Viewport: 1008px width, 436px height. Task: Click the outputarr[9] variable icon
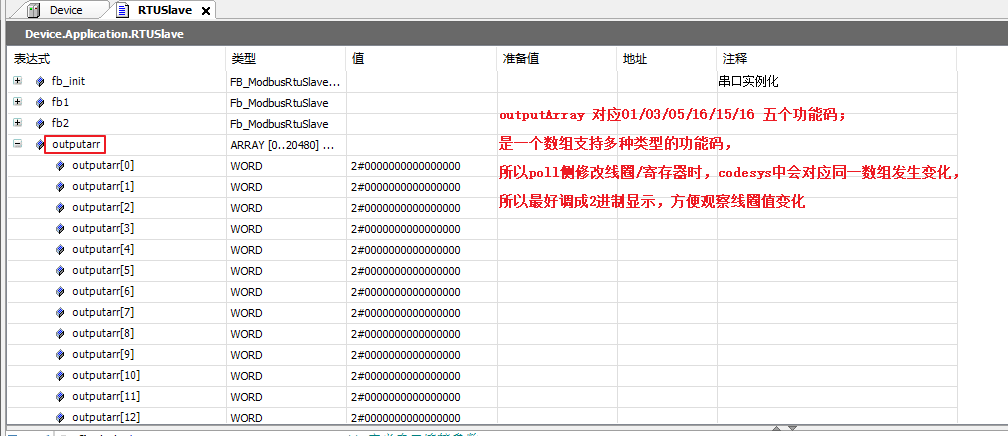pos(60,355)
